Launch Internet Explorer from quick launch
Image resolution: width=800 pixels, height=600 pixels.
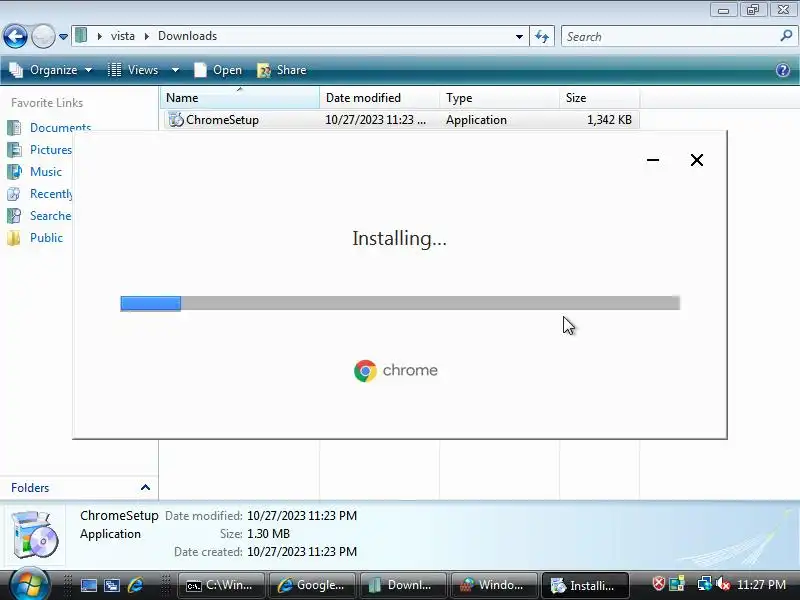pyautogui.click(x=136, y=585)
